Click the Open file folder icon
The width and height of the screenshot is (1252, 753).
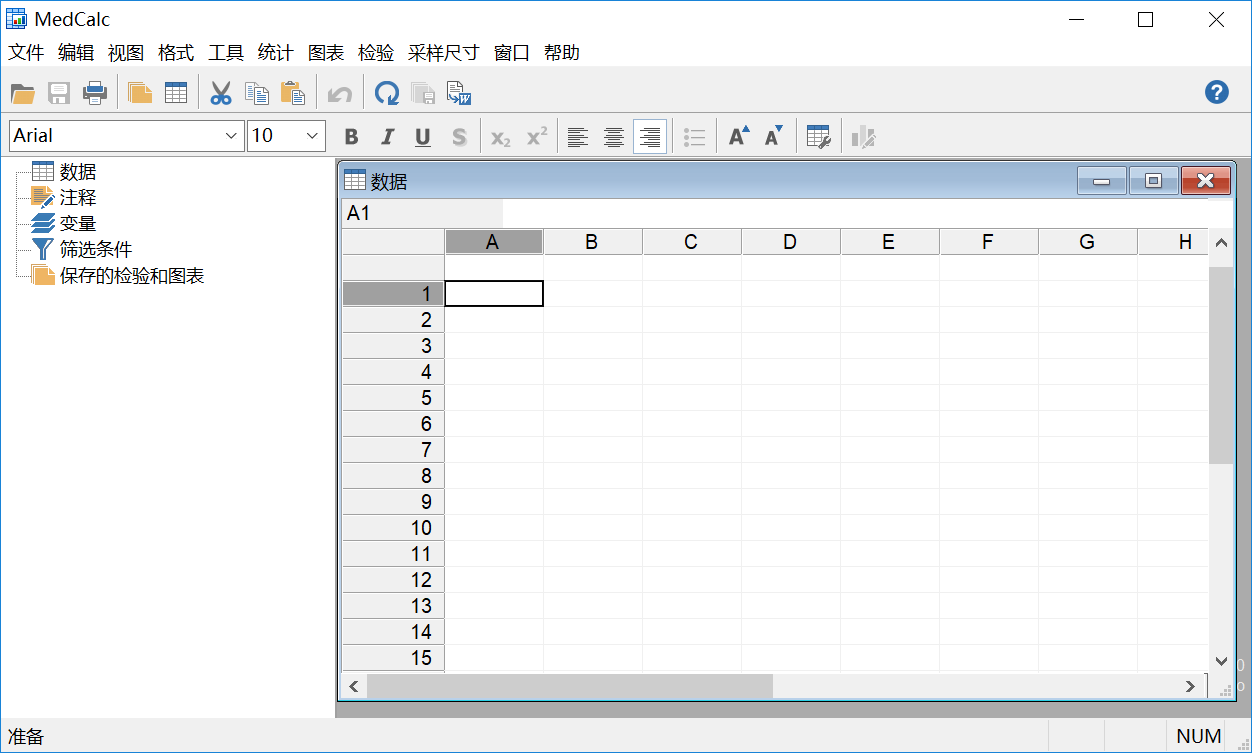coord(23,94)
